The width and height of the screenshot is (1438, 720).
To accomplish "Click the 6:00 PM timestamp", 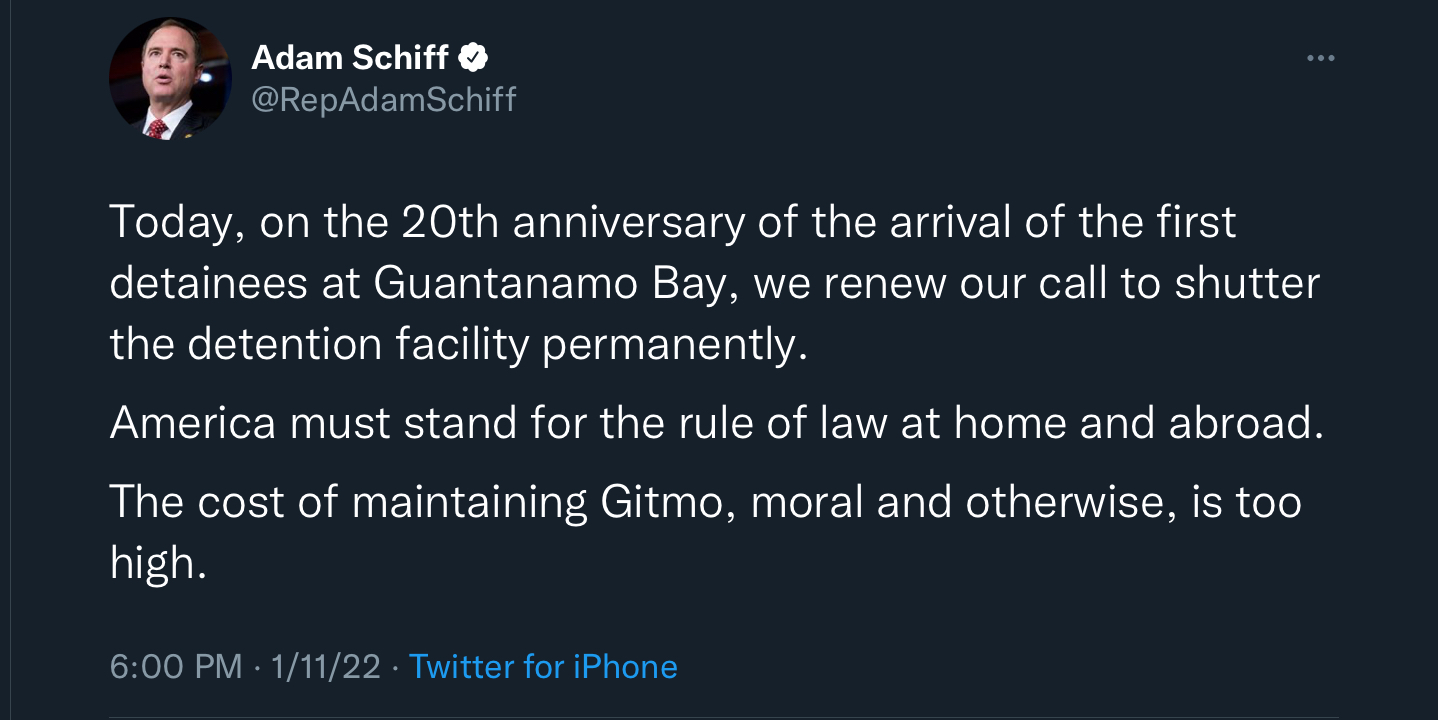I will pyautogui.click(x=176, y=667).
